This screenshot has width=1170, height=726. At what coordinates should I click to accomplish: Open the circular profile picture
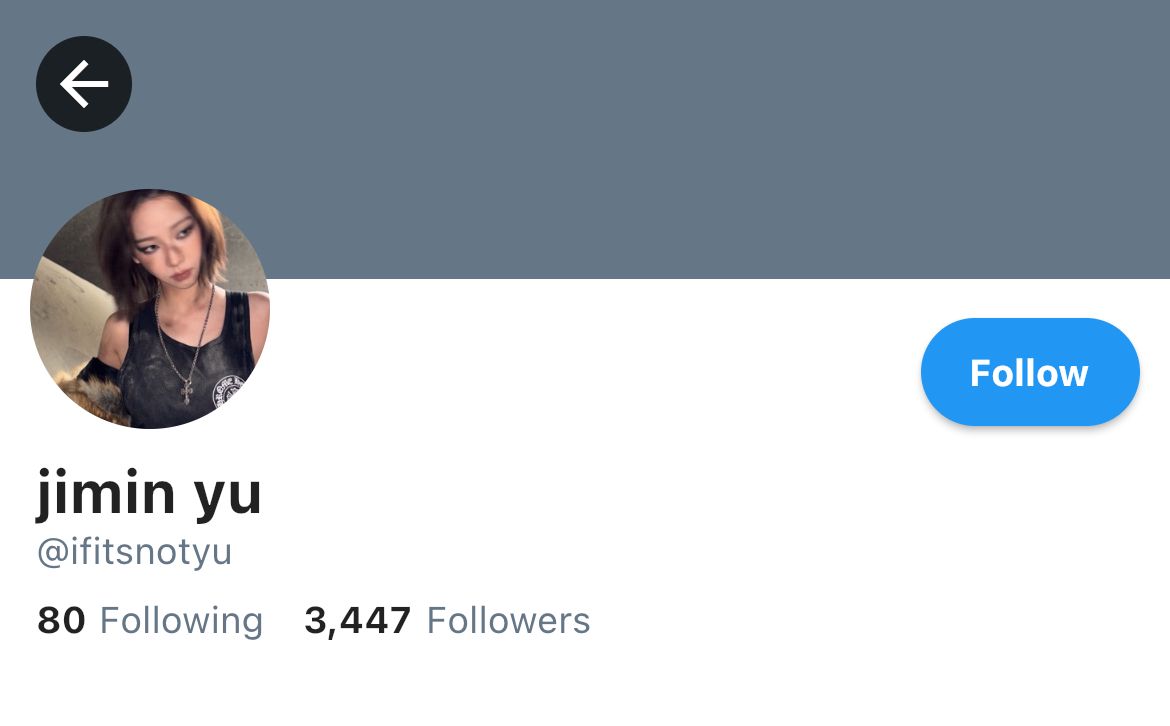click(149, 308)
